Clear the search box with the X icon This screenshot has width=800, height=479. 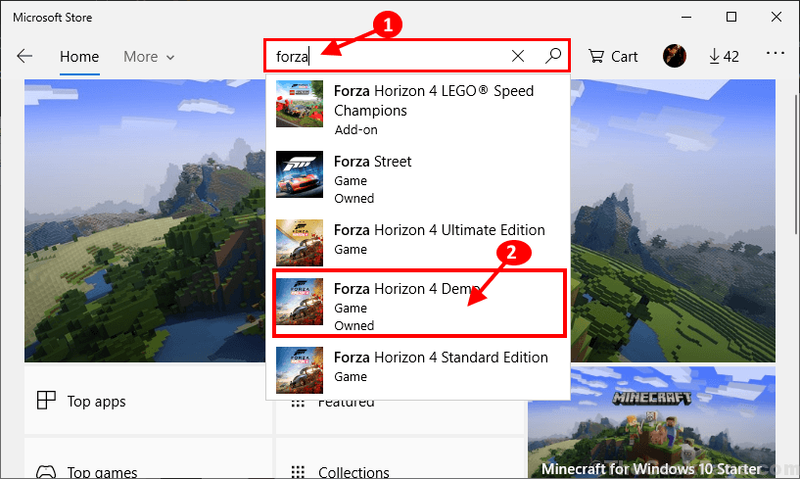pos(518,56)
